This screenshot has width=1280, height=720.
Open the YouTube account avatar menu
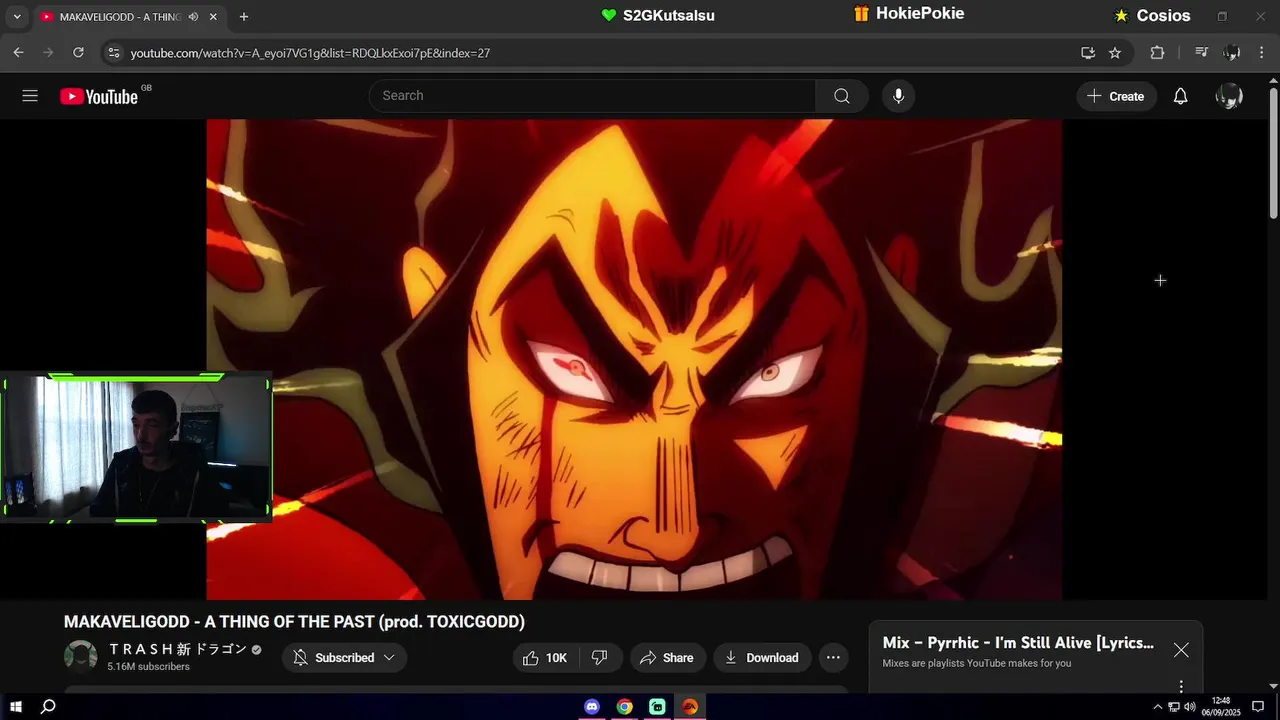(1229, 96)
